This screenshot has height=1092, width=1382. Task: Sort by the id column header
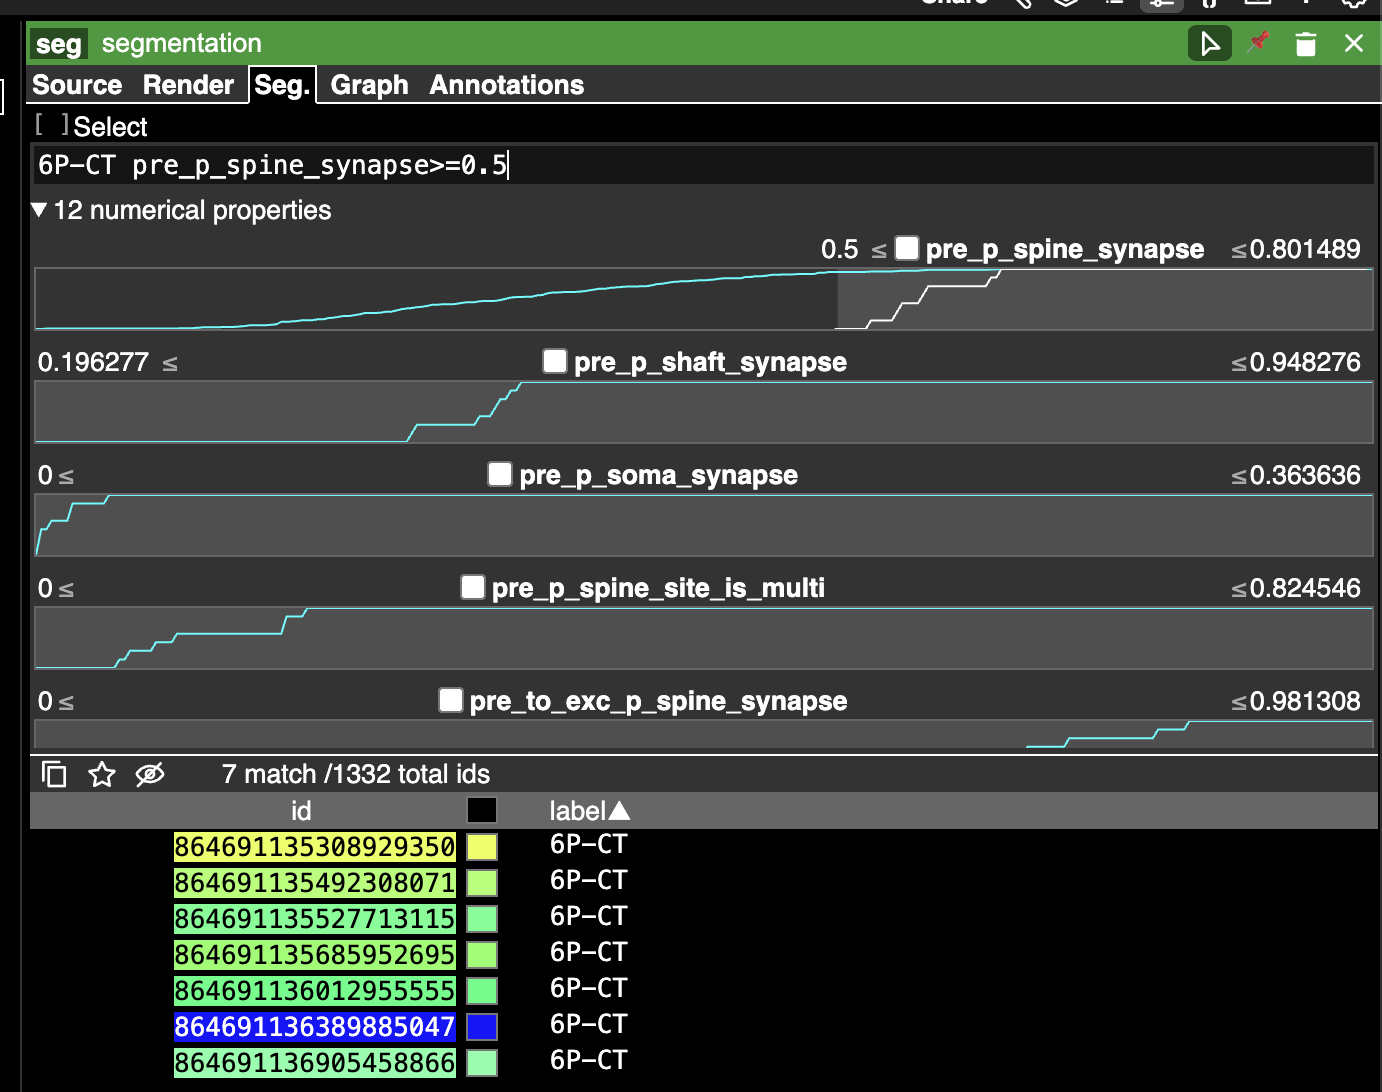pyautogui.click(x=301, y=811)
